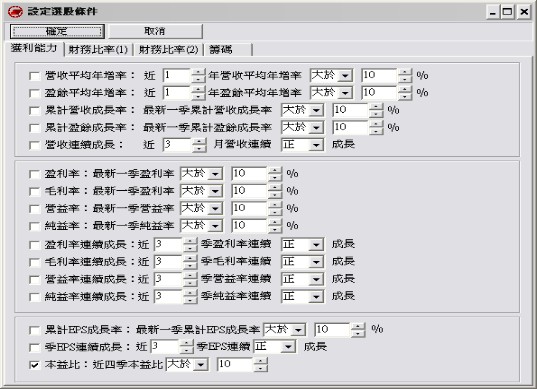Open the 正 dropdown for 季盈利率連續
The height and width of the screenshot is (389, 537).
[x=302, y=245]
